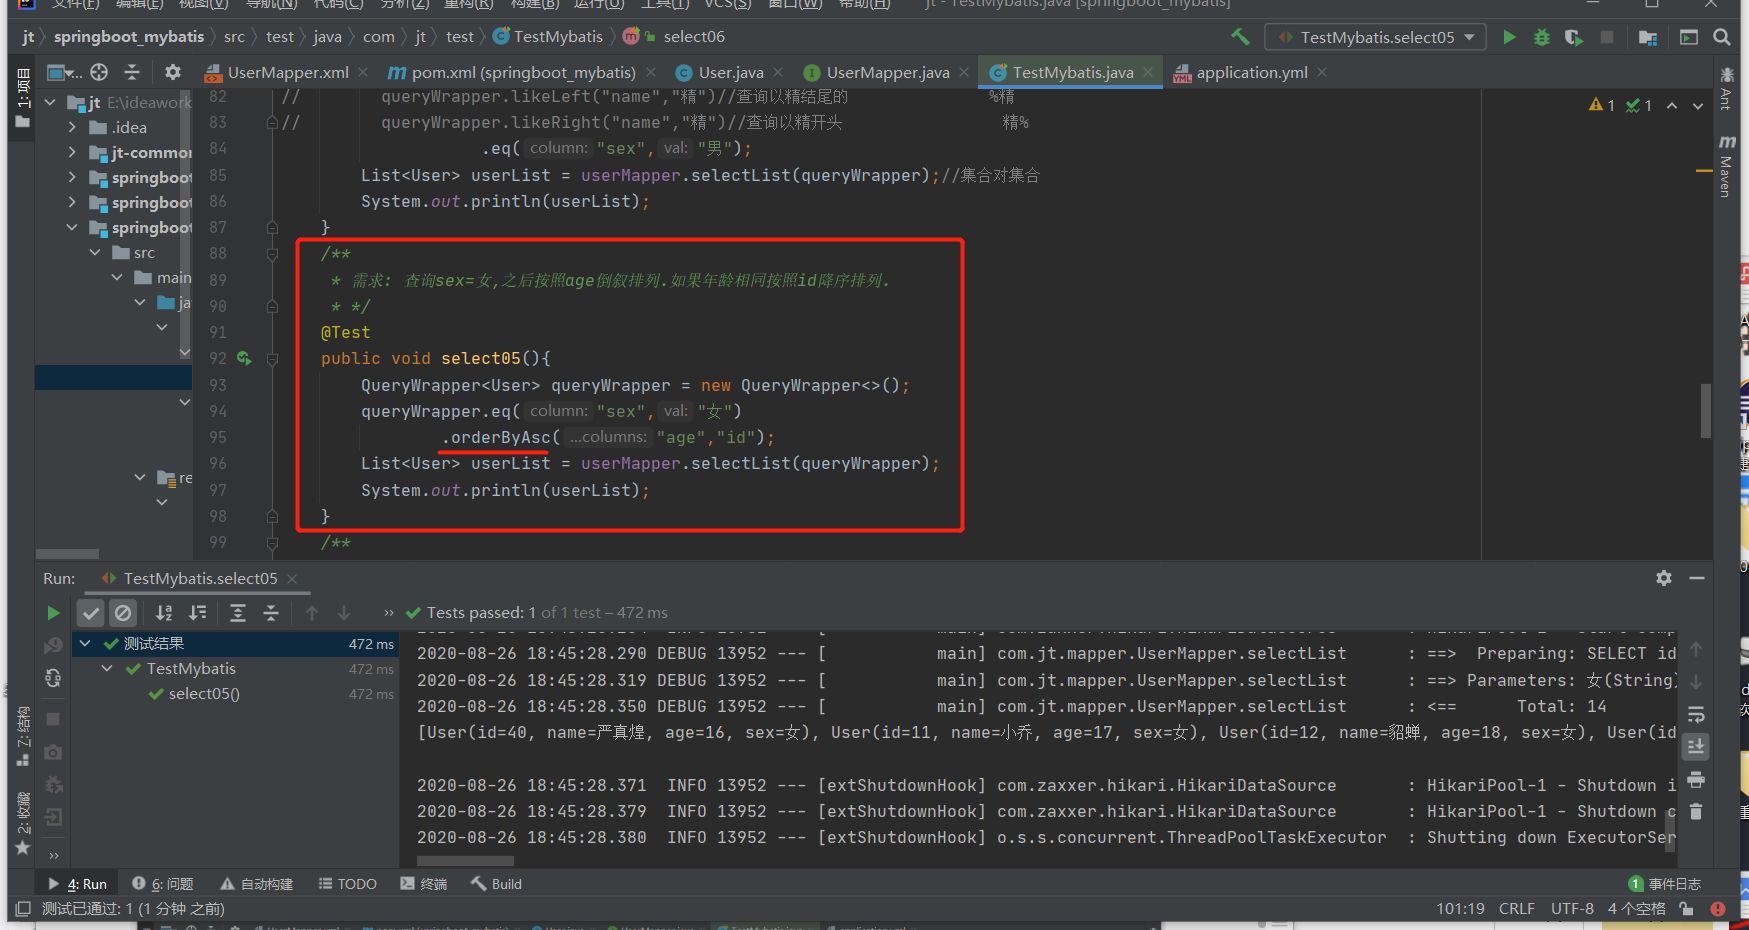Rerun the test in the Run panel
Viewport: 1749px width, 930px height.
53,613
